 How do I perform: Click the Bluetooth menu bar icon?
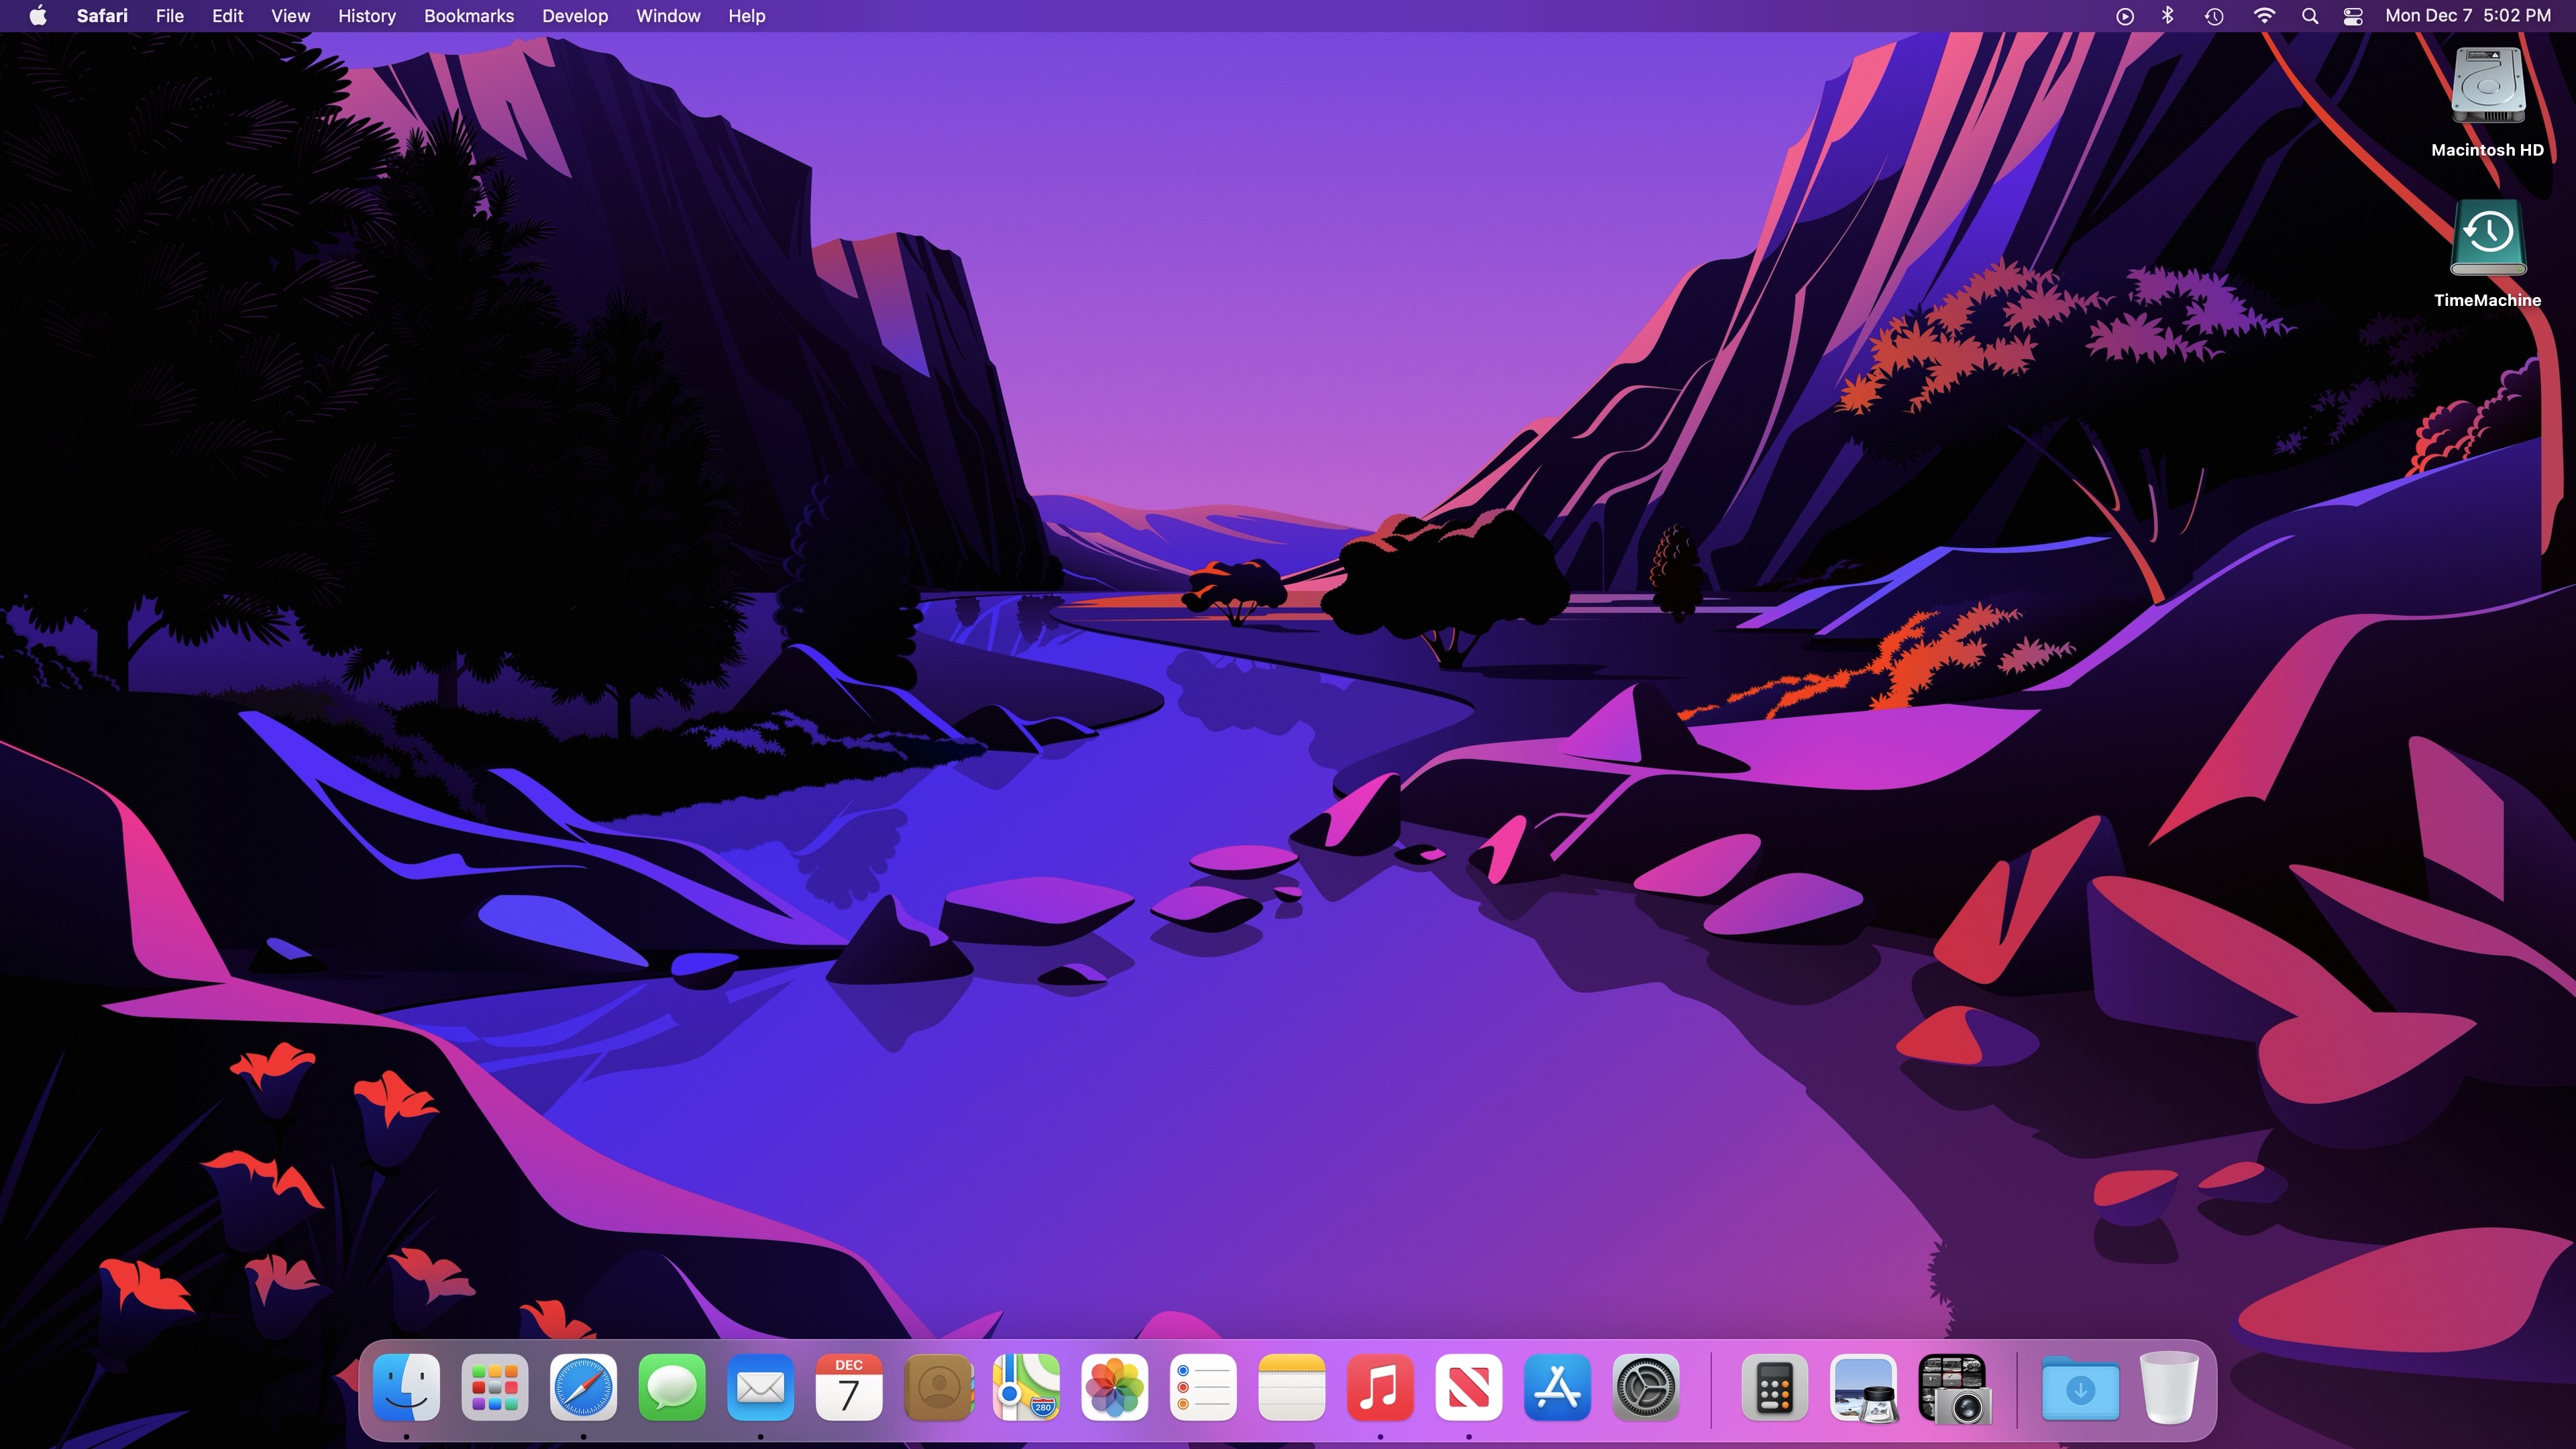tap(2168, 16)
